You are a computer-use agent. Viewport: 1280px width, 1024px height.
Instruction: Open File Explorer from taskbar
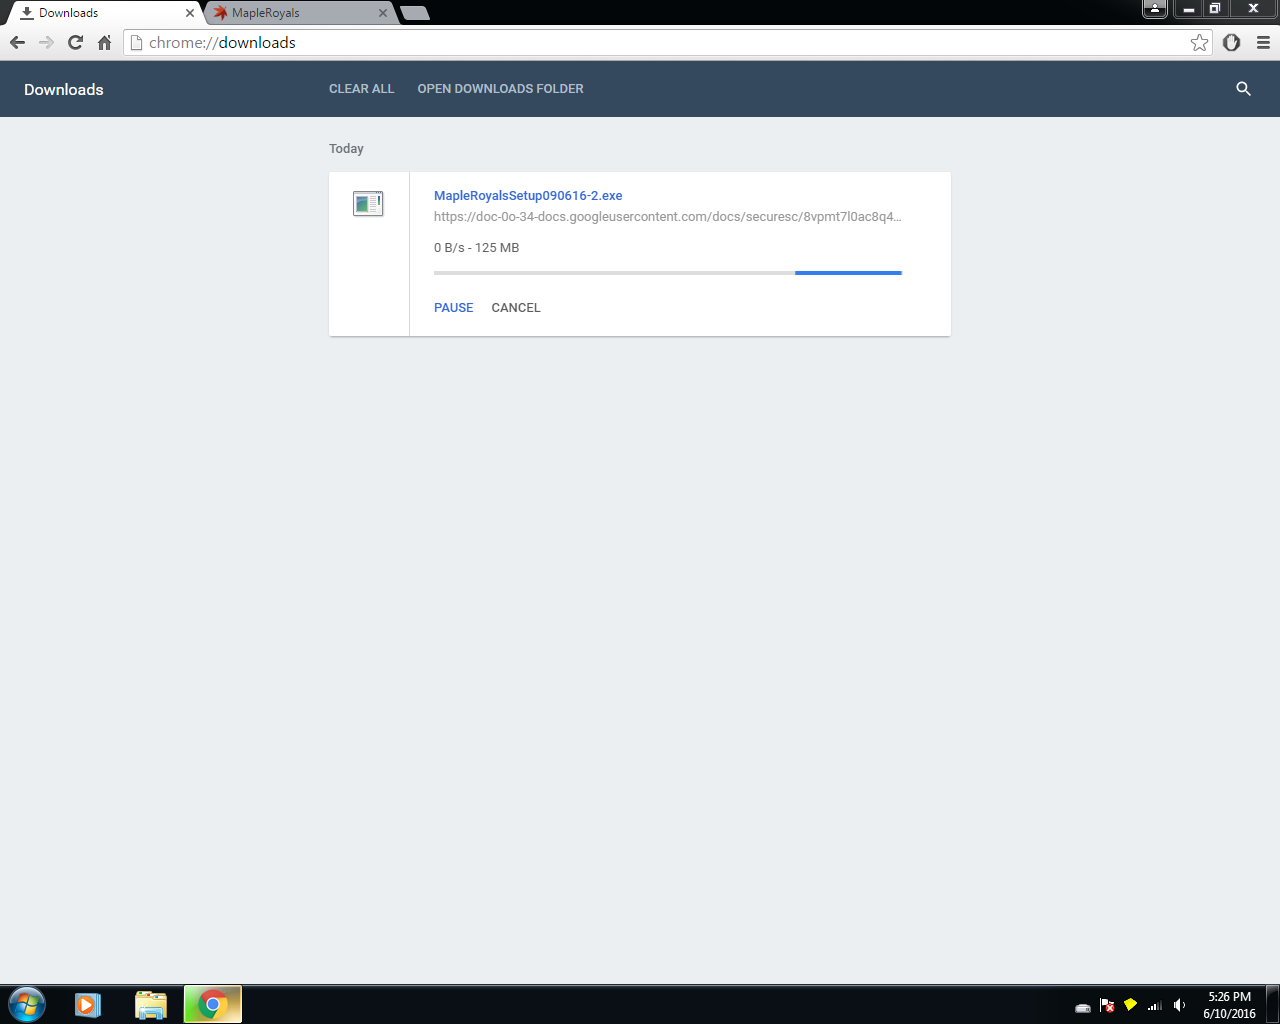(x=151, y=1005)
